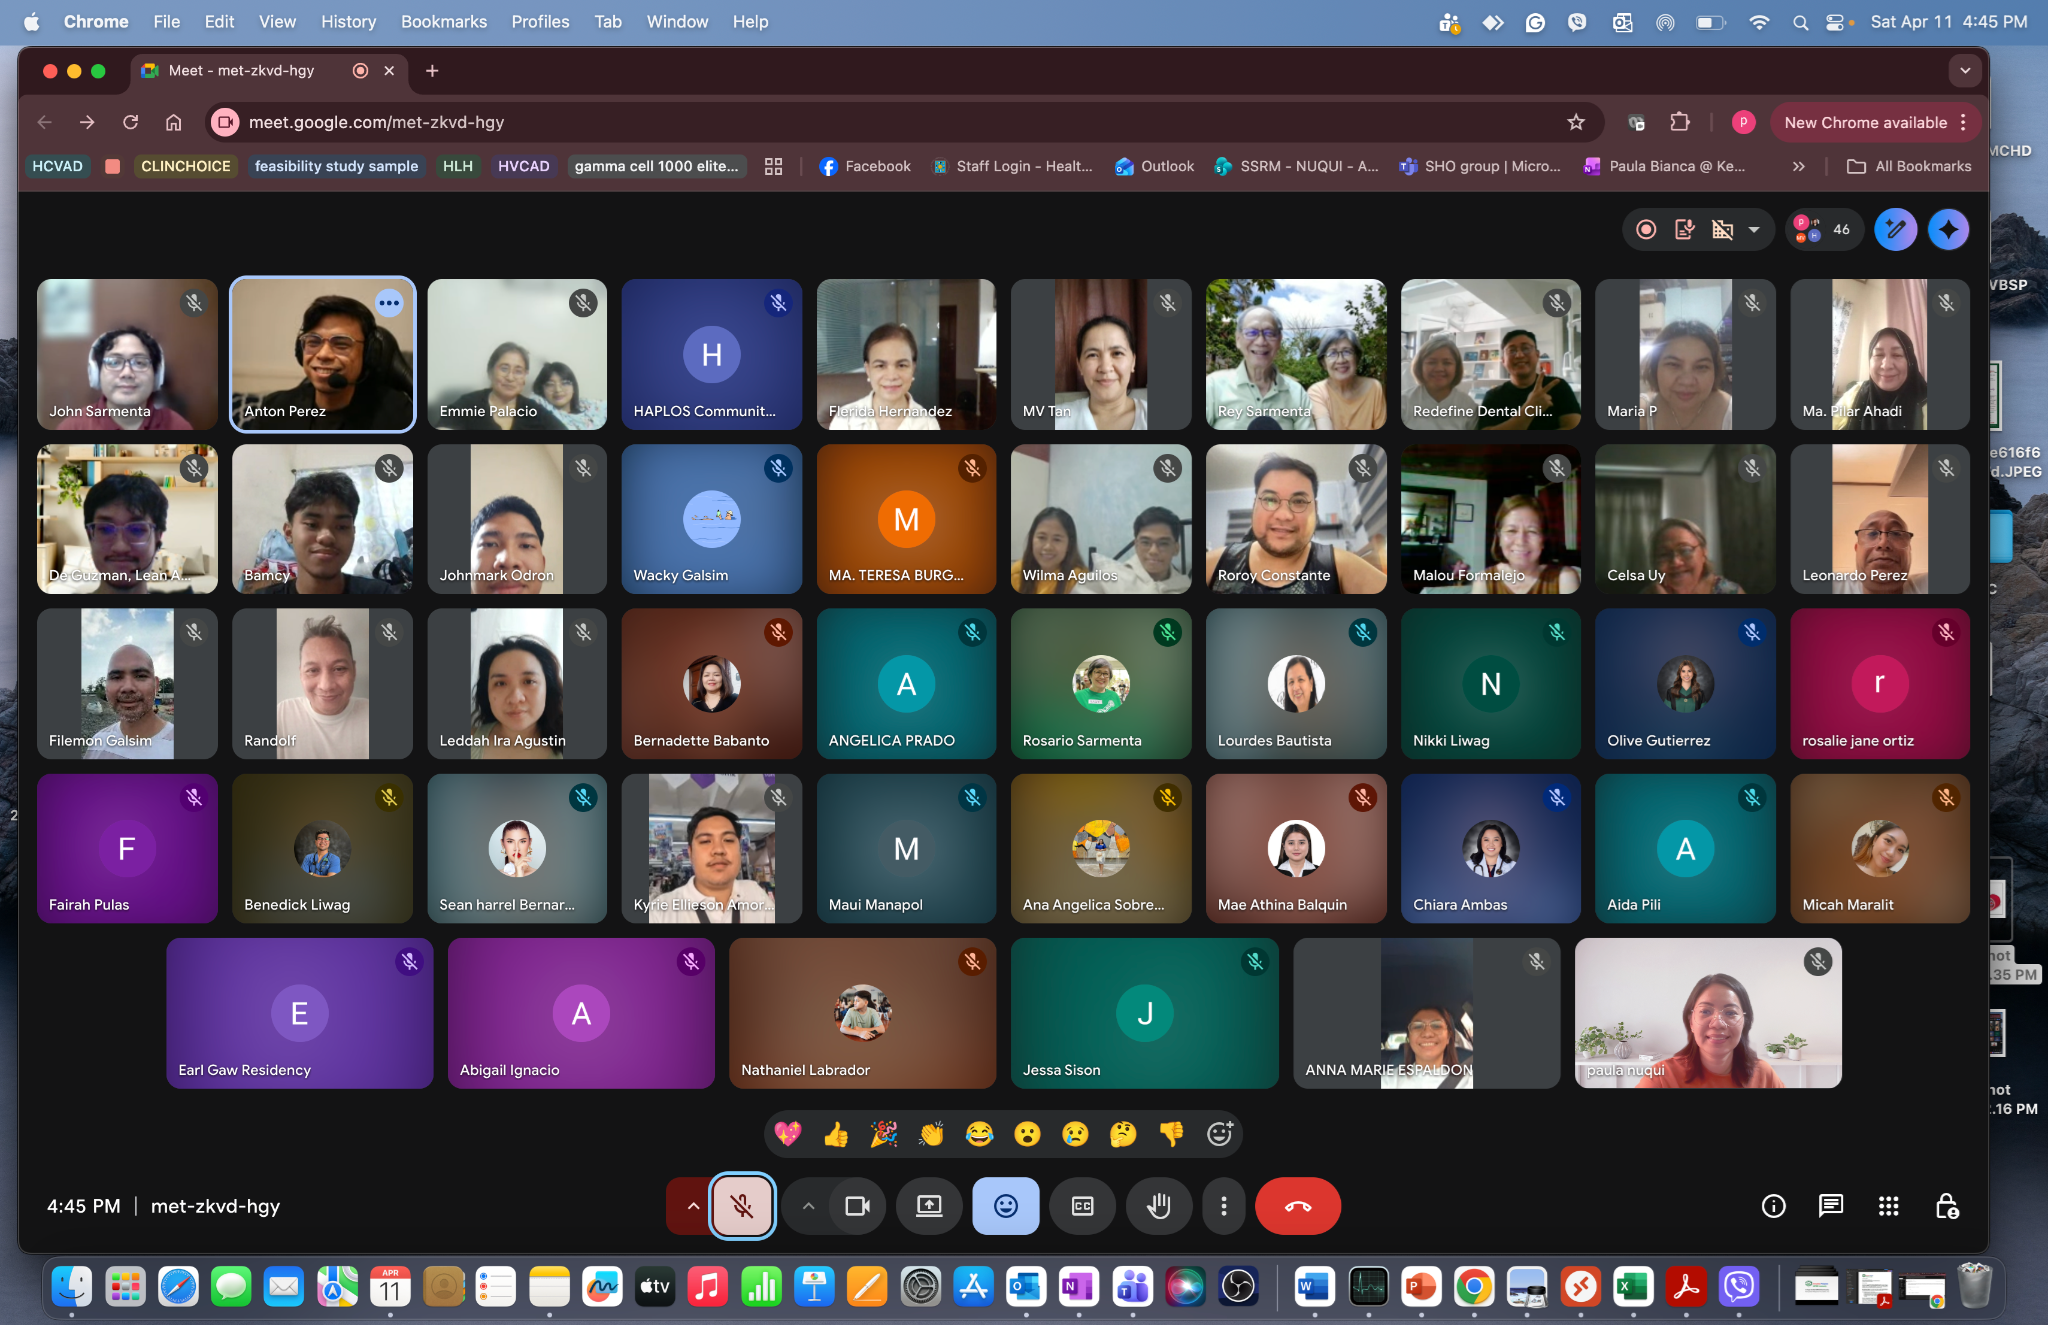Expand audio settings chevron beside microphone

click(x=692, y=1206)
